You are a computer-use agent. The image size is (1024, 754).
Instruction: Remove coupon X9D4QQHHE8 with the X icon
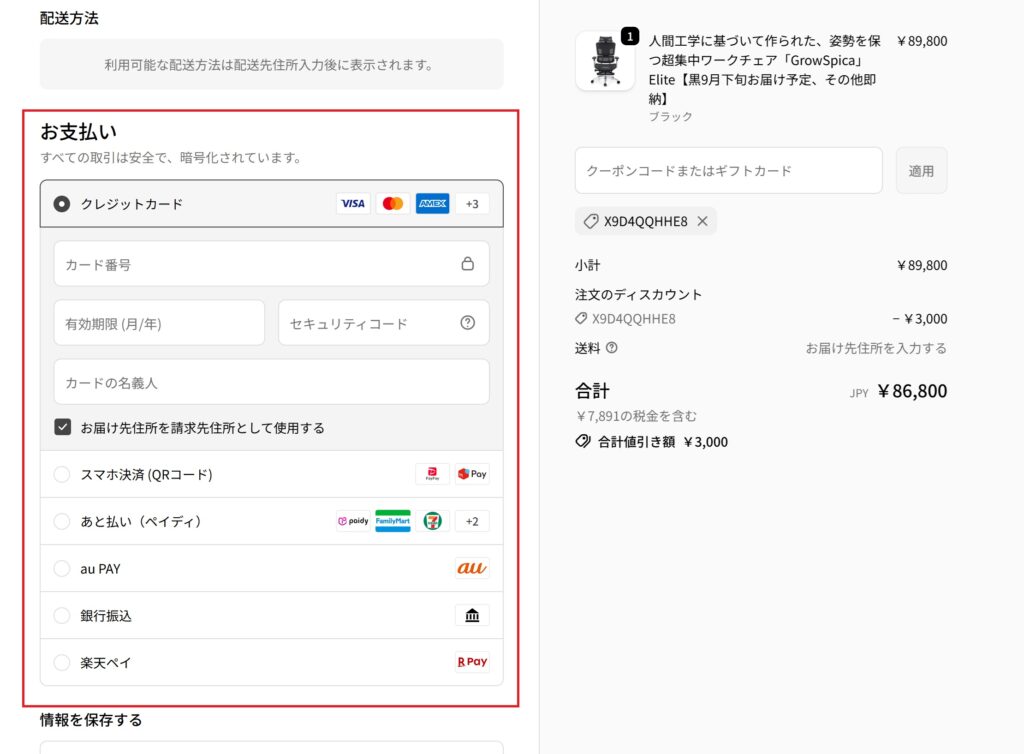click(x=702, y=221)
